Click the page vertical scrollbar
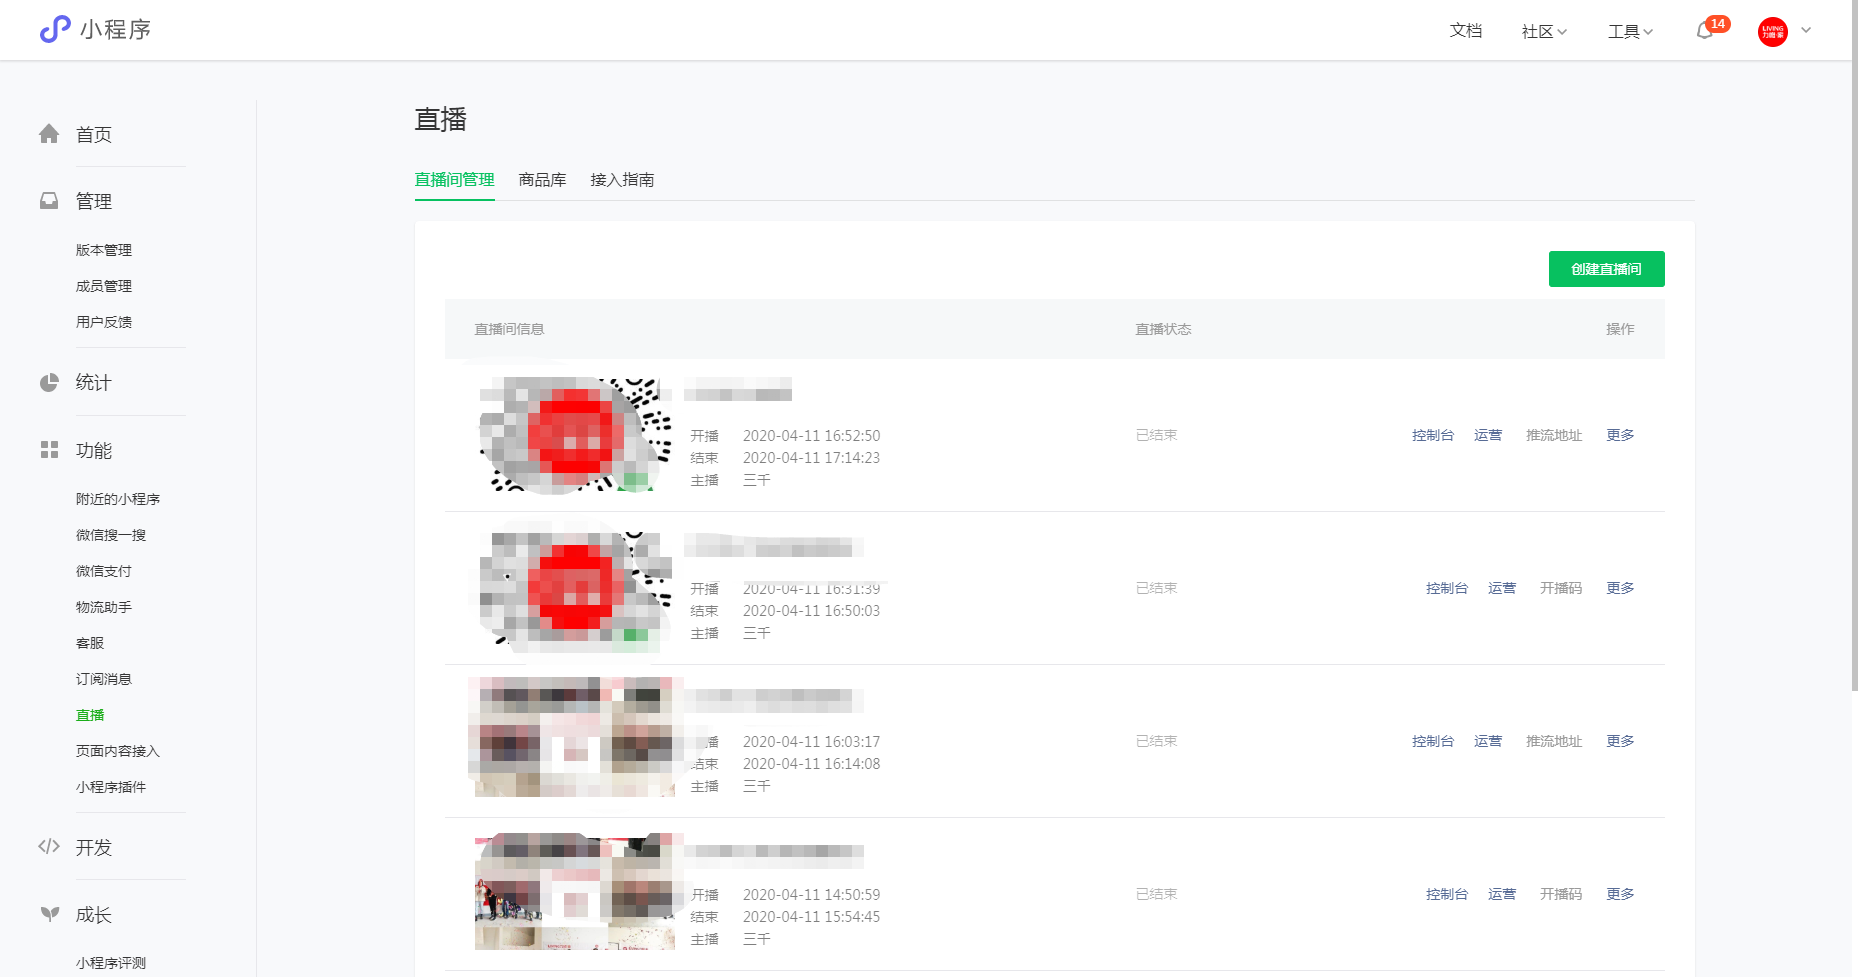Screen dimensions: 1858x977 (x=1854, y=345)
